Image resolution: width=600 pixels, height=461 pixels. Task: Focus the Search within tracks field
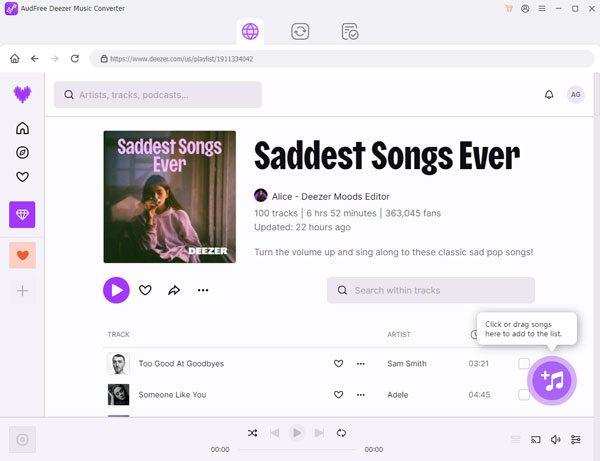click(431, 290)
